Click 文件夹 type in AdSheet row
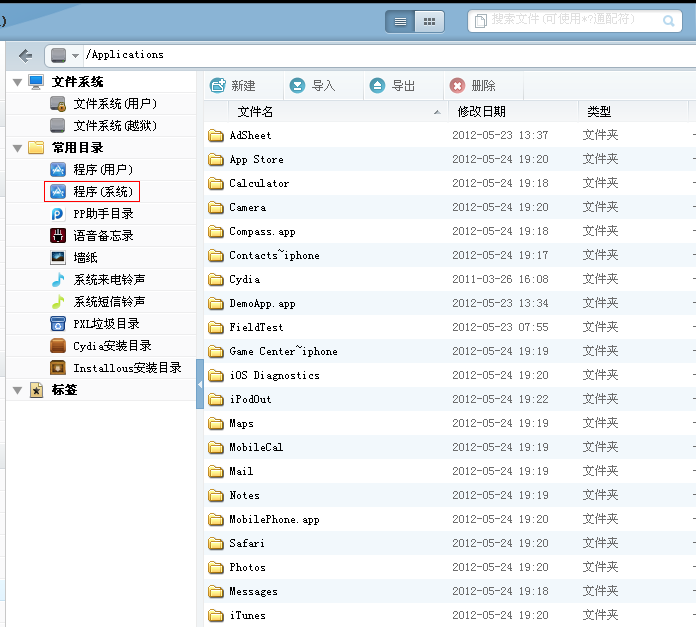 [x=600, y=135]
